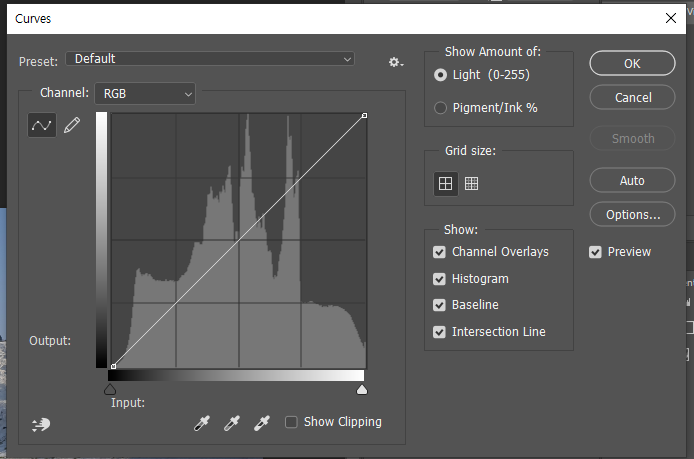Viewport: 694px width, 459px height.
Task: Select the Pigment/Ink % radio option
Action: coord(440,108)
